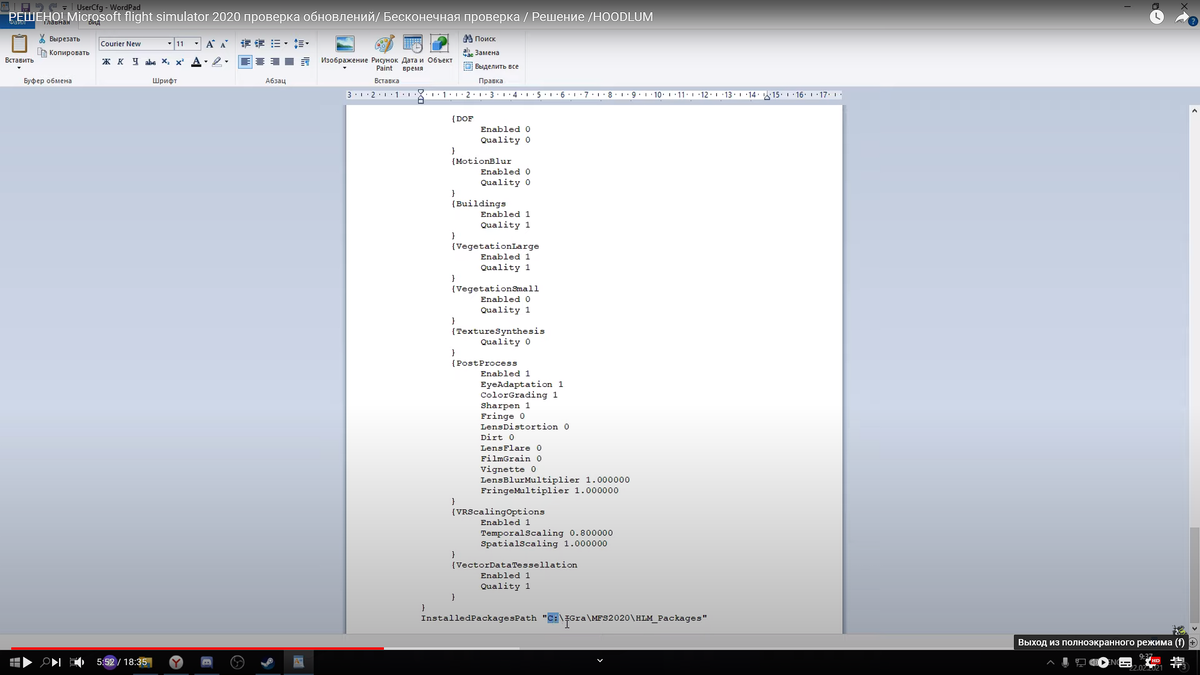Skip to the next video
Viewport: 1200px width, 675px height.
coord(54,662)
